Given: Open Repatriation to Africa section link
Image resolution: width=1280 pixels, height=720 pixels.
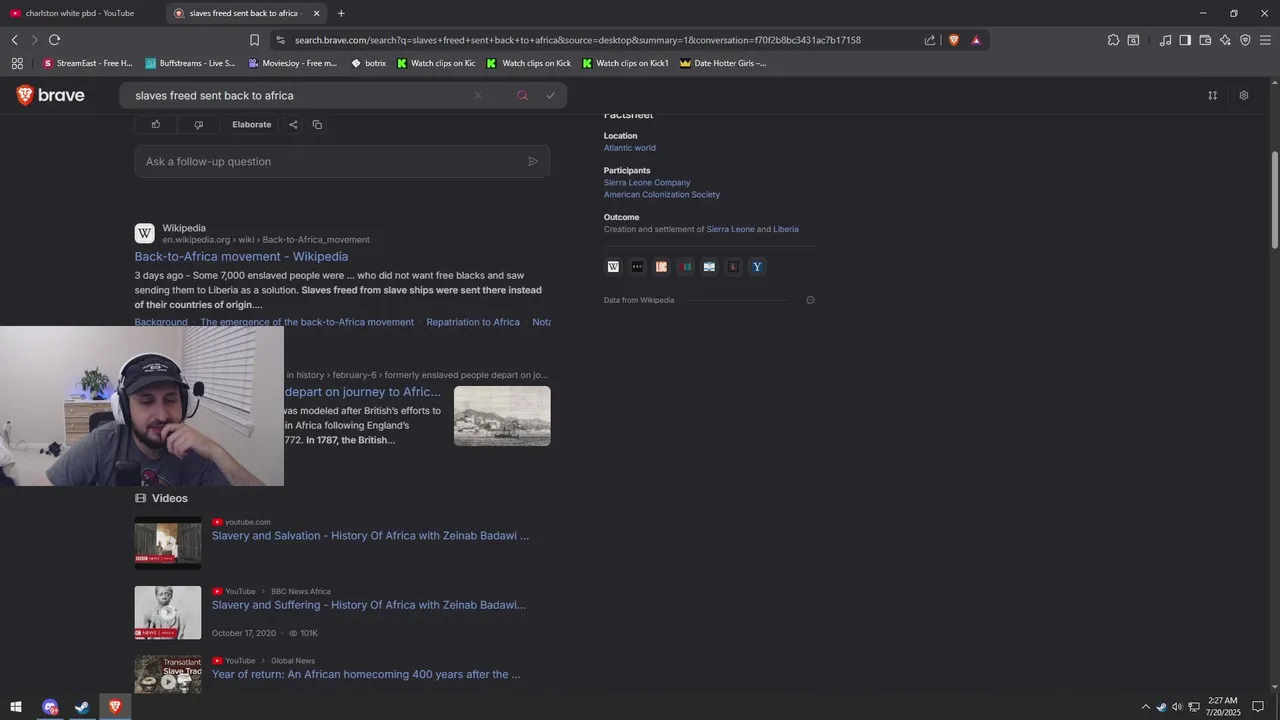Looking at the screenshot, I should click(x=473, y=322).
